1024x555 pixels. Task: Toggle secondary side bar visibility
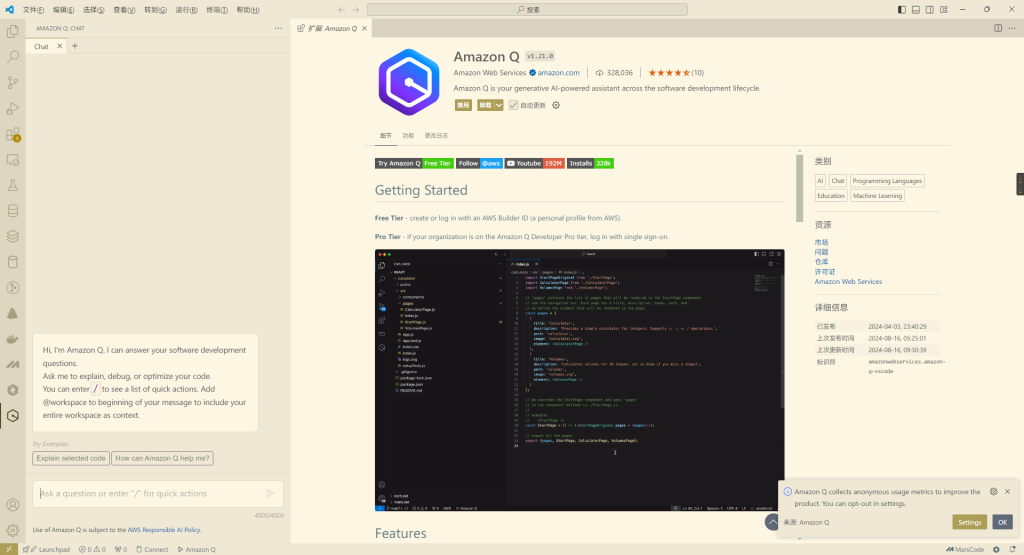929,10
